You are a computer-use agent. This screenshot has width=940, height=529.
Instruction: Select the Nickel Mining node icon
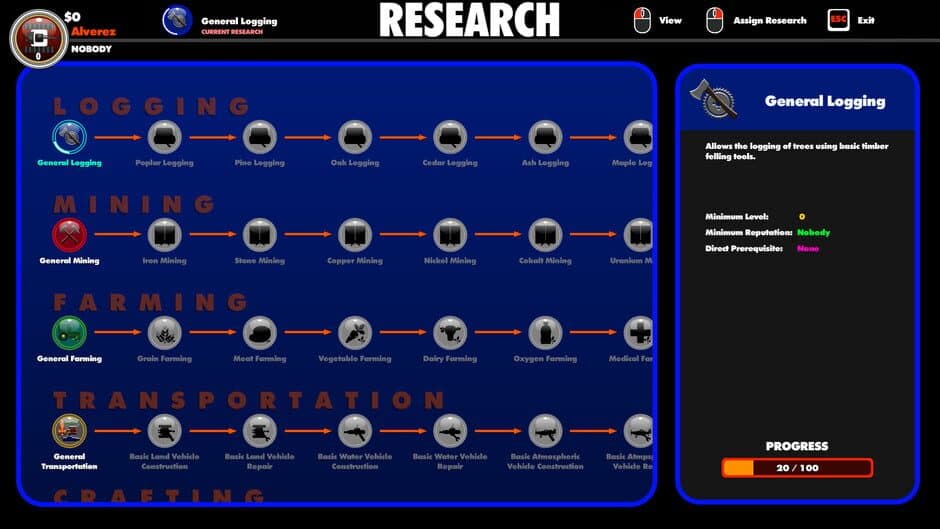pos(450,235)
